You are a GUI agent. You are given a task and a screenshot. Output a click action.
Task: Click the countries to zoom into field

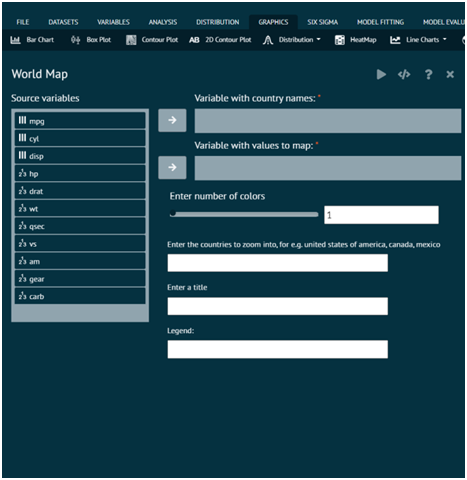277,263
